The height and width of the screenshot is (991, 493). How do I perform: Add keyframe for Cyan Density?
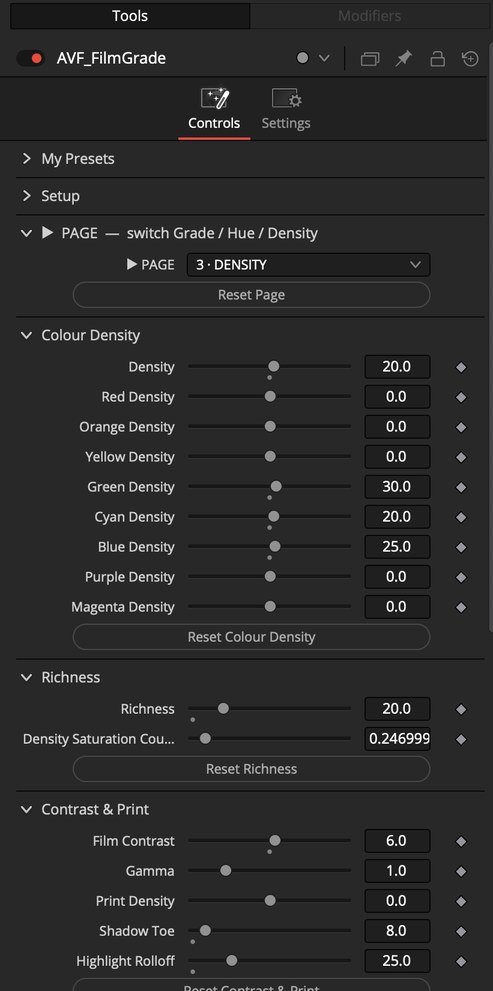point(461,518)
